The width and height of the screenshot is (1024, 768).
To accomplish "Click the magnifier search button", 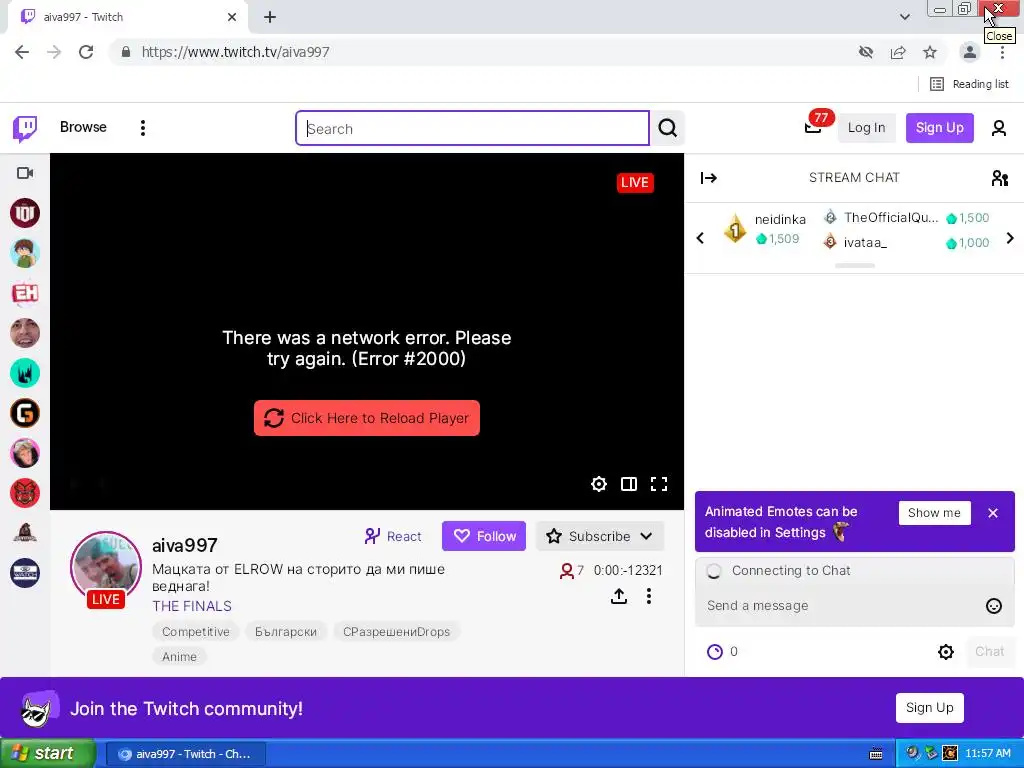I will tap(667, 128).
